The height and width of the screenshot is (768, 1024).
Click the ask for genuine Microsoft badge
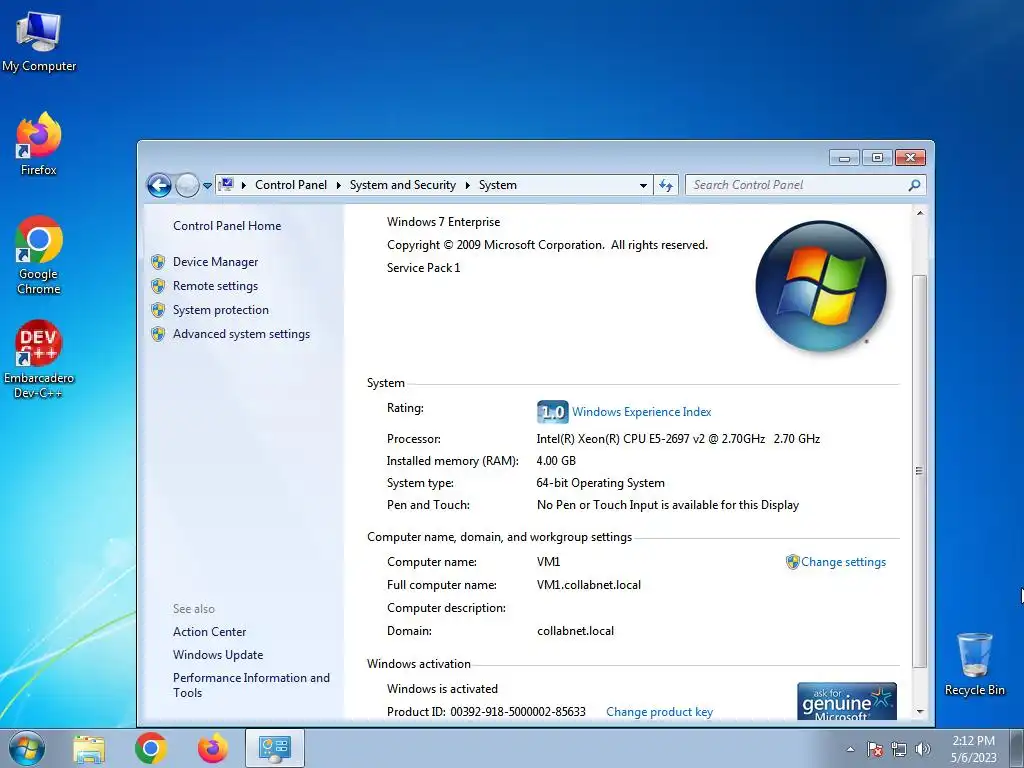[x=846, y=701]
